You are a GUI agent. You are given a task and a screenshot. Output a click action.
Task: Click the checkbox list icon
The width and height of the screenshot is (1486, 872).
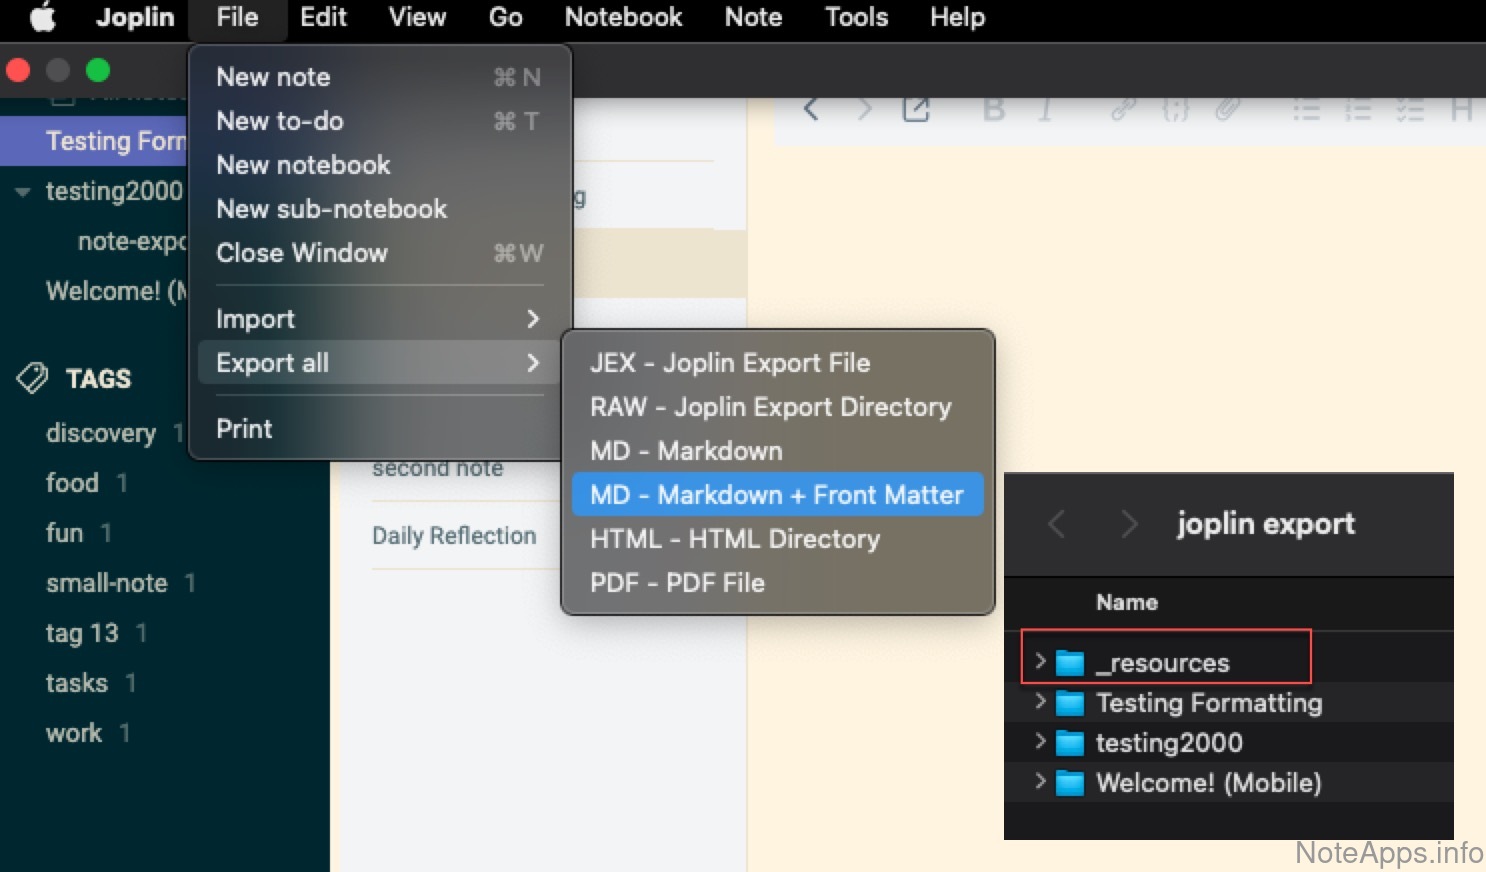[x=1410, y=109]
